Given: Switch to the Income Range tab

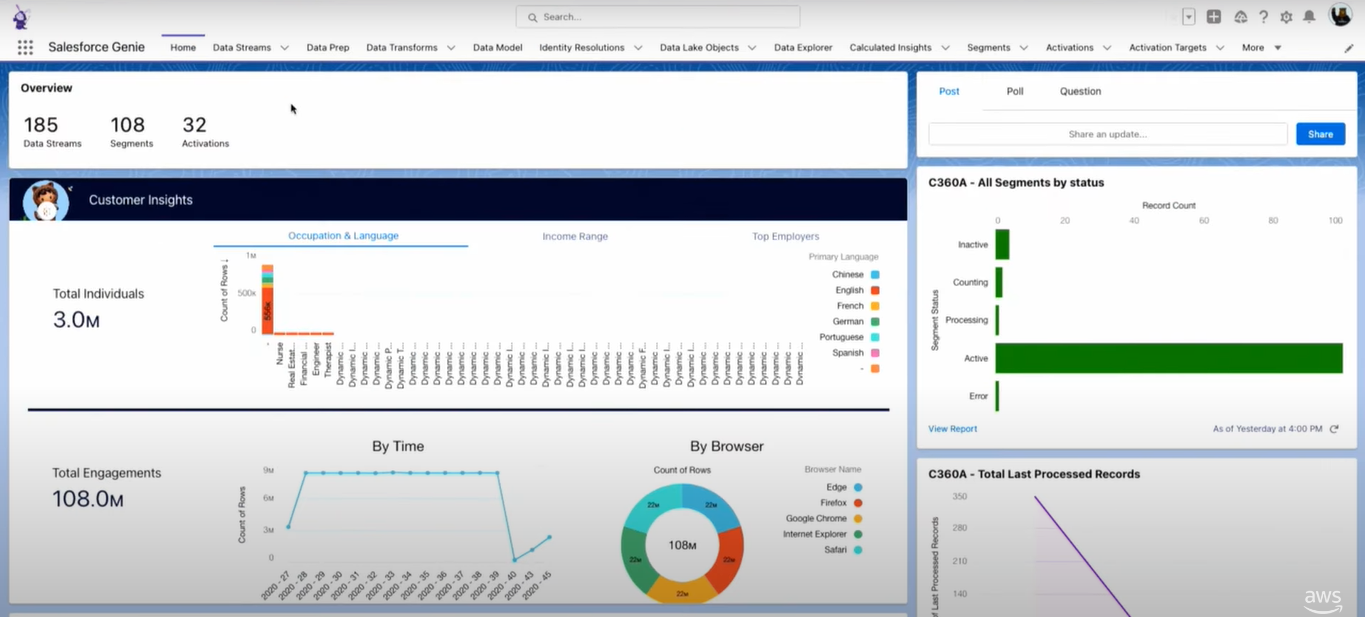Looking at the screenshot, I should pos(575,237).
